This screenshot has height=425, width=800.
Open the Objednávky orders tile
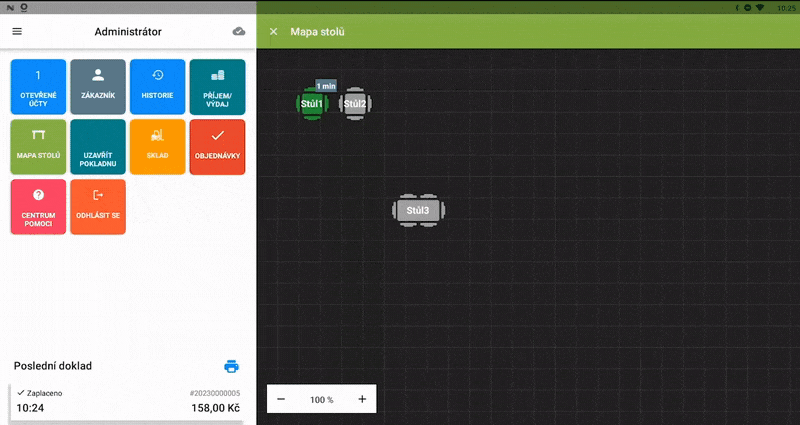click(217, 147)
